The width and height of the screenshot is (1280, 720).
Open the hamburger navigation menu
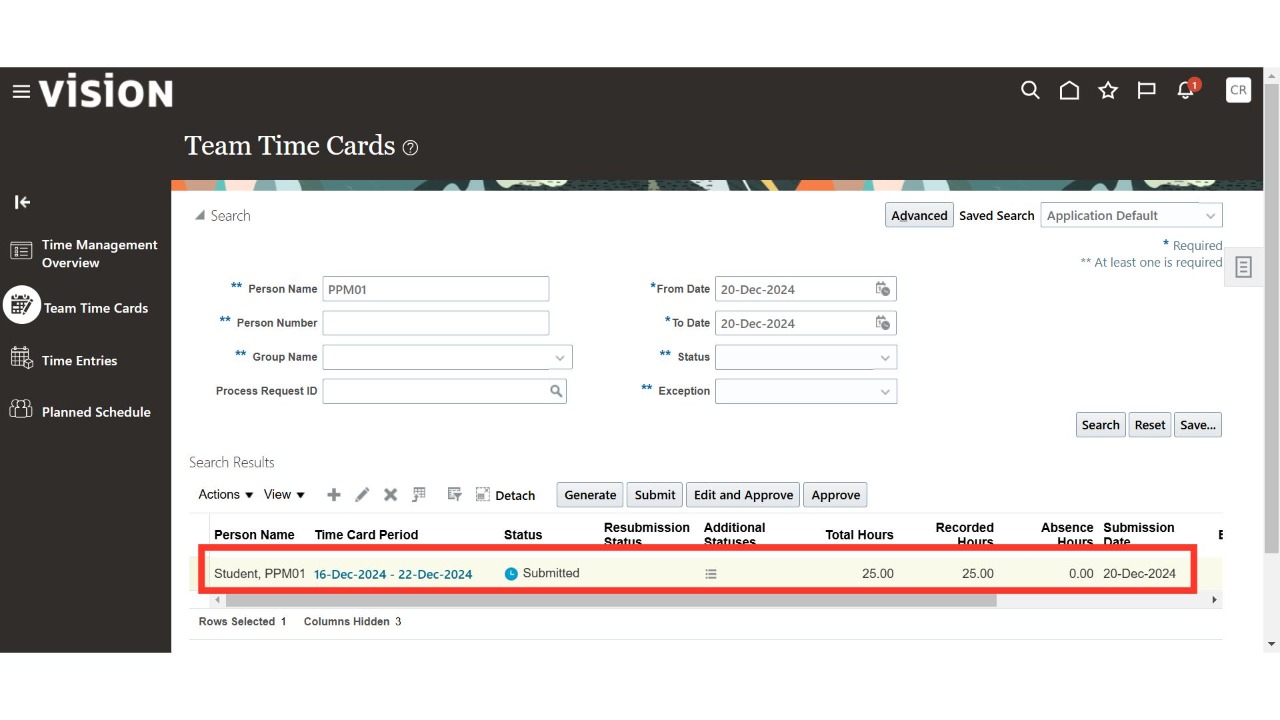point(21,92)
